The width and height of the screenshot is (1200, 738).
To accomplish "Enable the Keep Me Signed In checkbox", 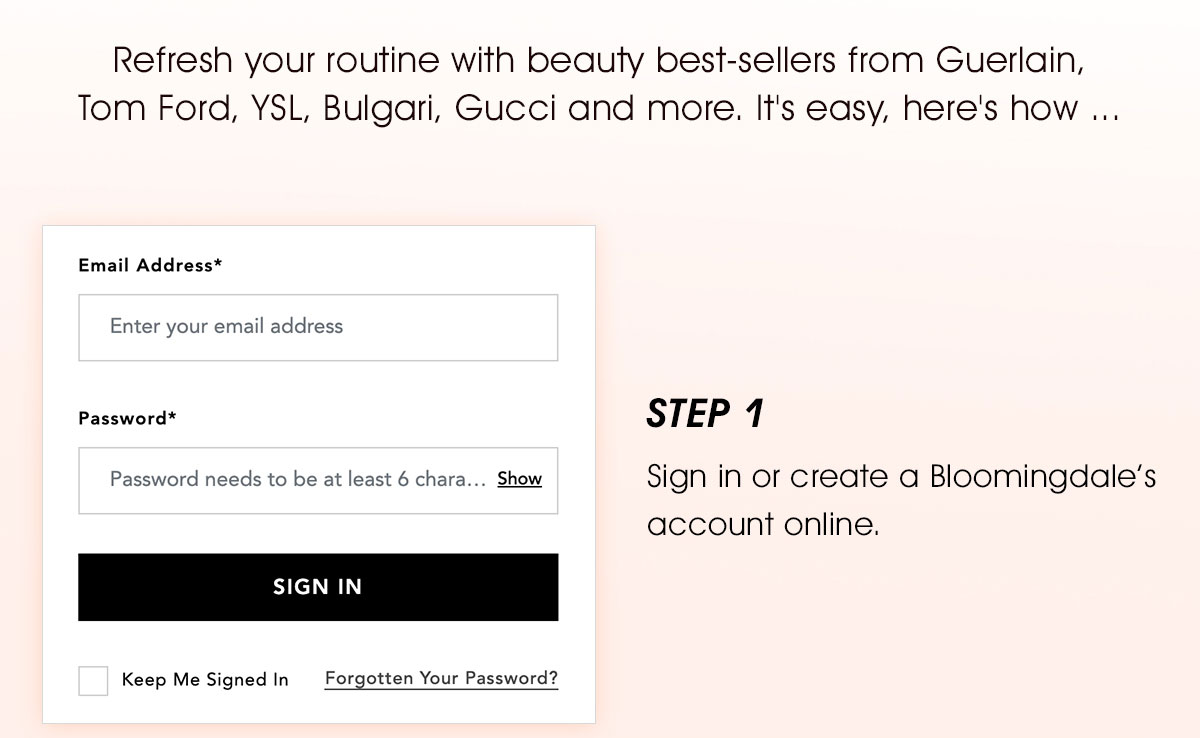I will 93,681.
